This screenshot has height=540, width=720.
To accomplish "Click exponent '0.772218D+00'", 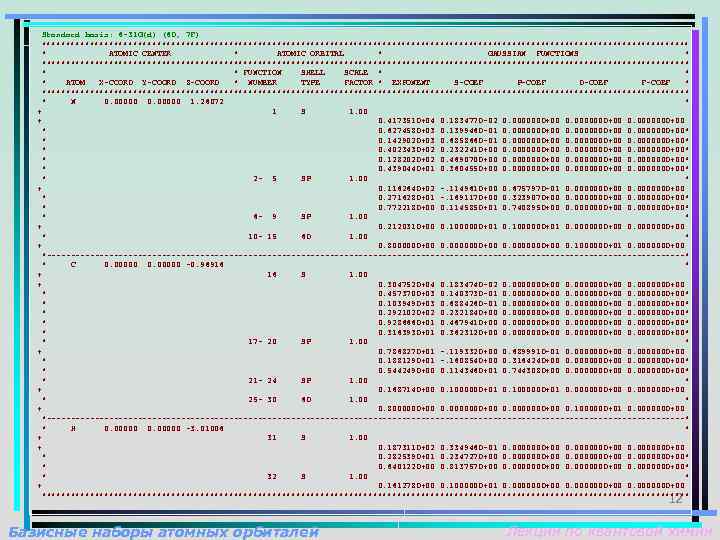I will (x=406, y=208).
